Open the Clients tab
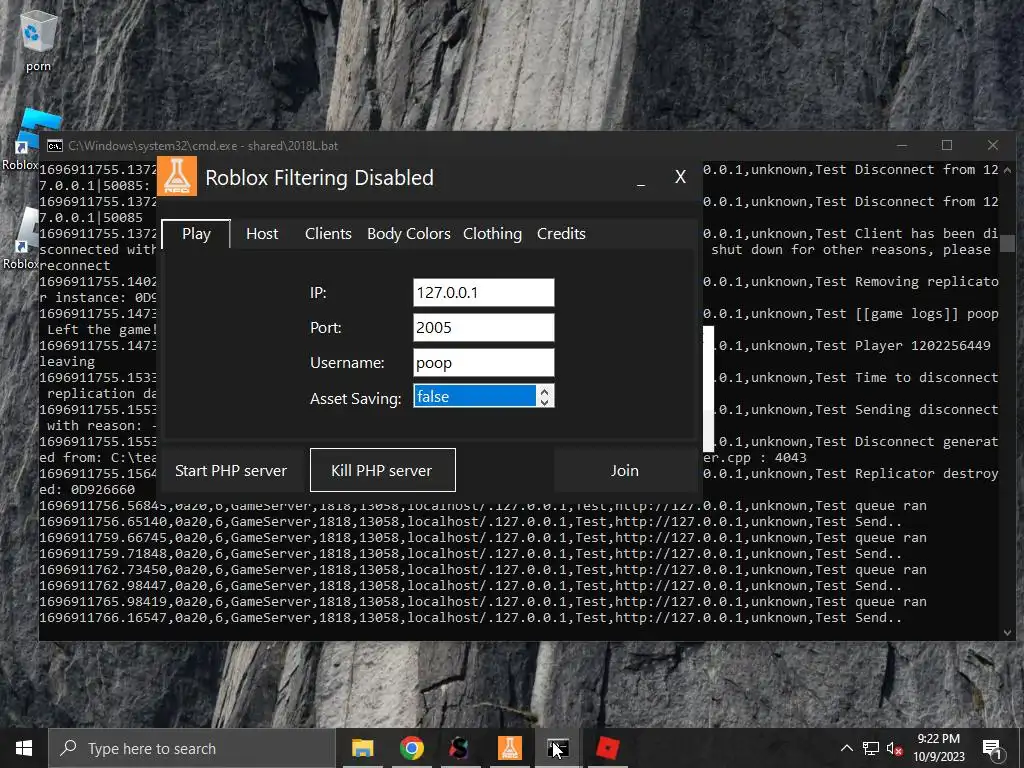This screenshot has height=768, width=1024. [328, 234]
